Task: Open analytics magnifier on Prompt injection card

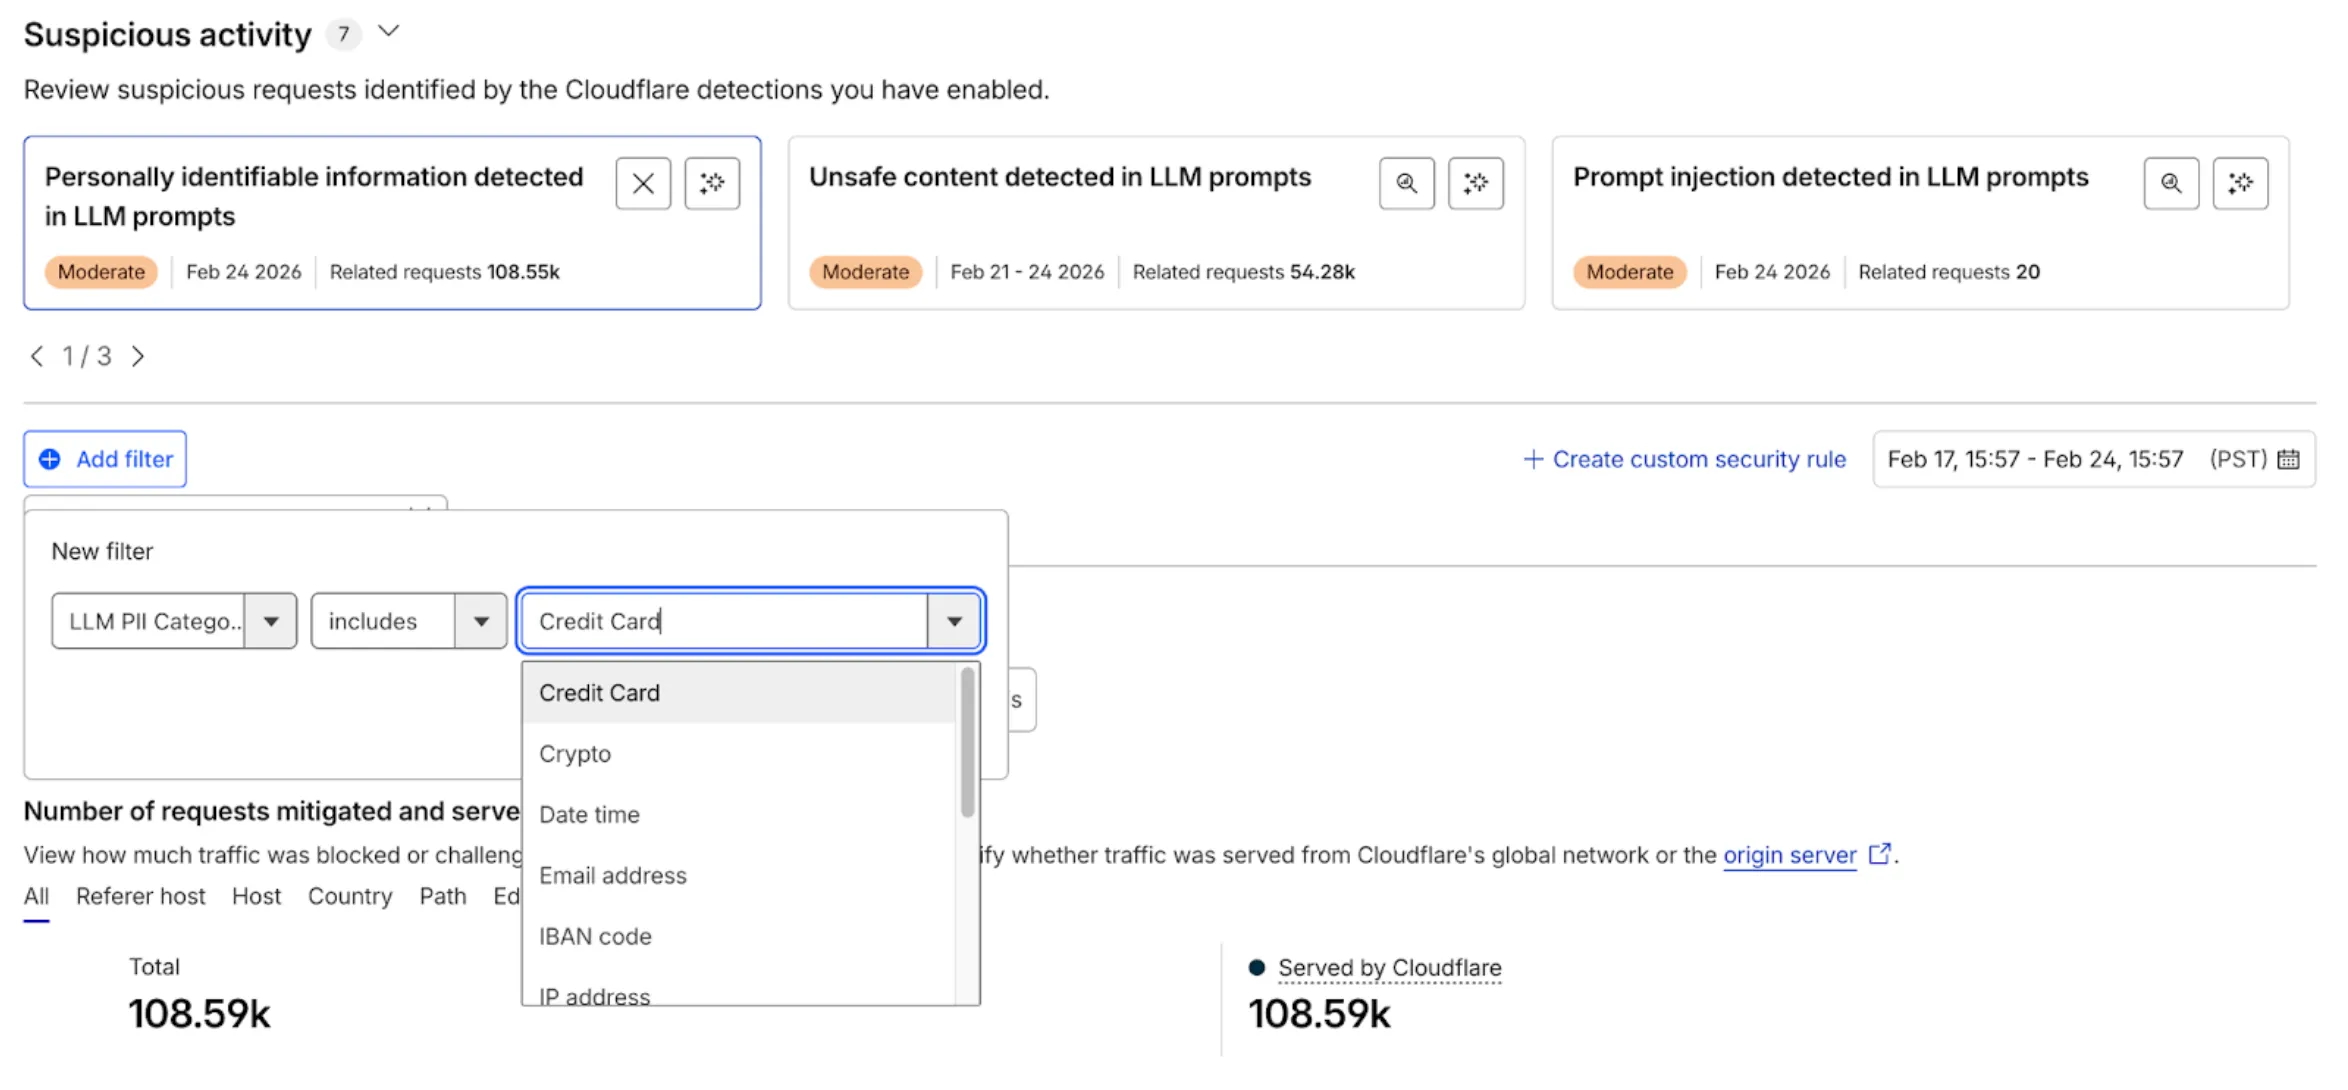Action: tap(2171, 183)
